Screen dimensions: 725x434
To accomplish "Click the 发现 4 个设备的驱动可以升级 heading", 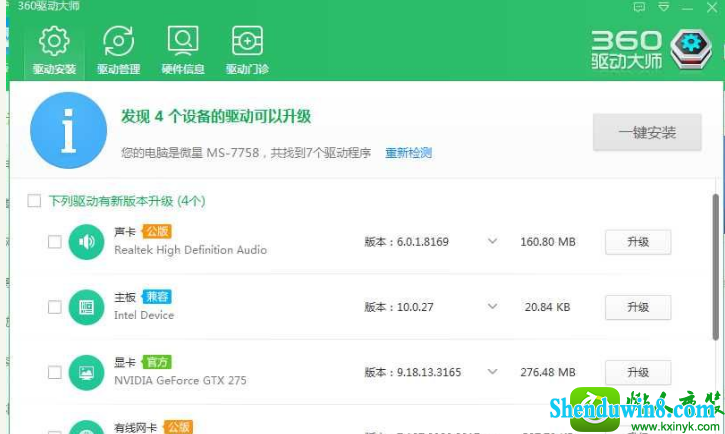I will pos(216,116).
